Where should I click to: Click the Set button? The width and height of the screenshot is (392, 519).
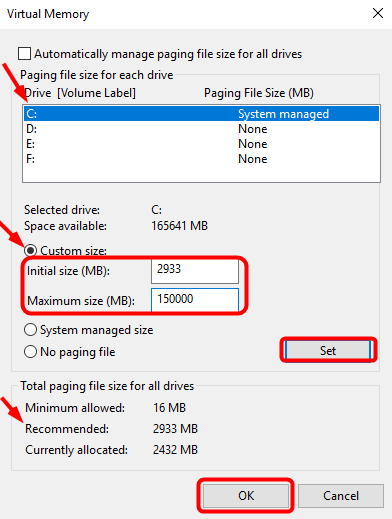[328, 350]
